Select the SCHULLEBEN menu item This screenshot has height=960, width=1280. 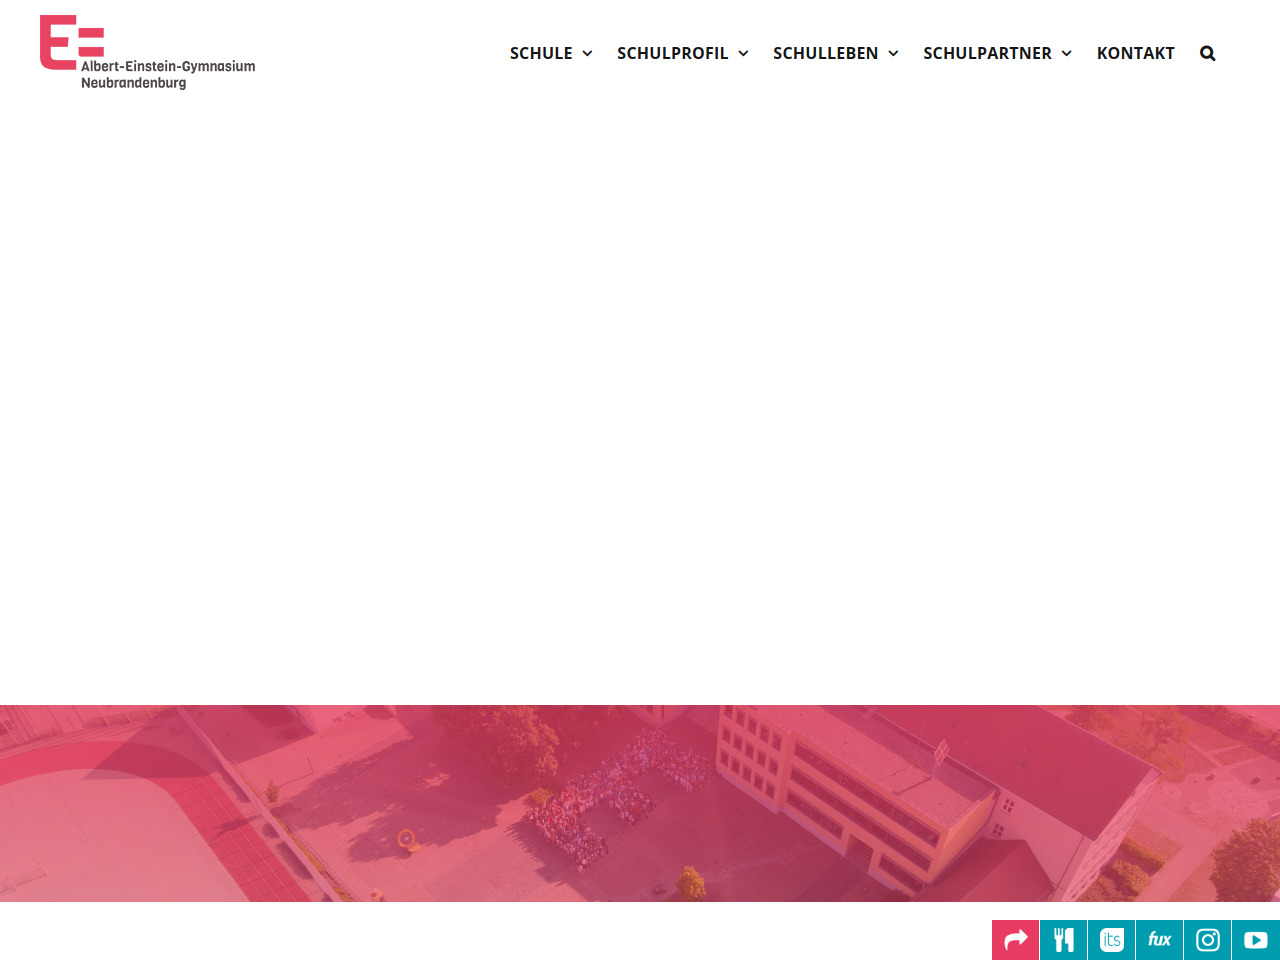coord(825,54)
